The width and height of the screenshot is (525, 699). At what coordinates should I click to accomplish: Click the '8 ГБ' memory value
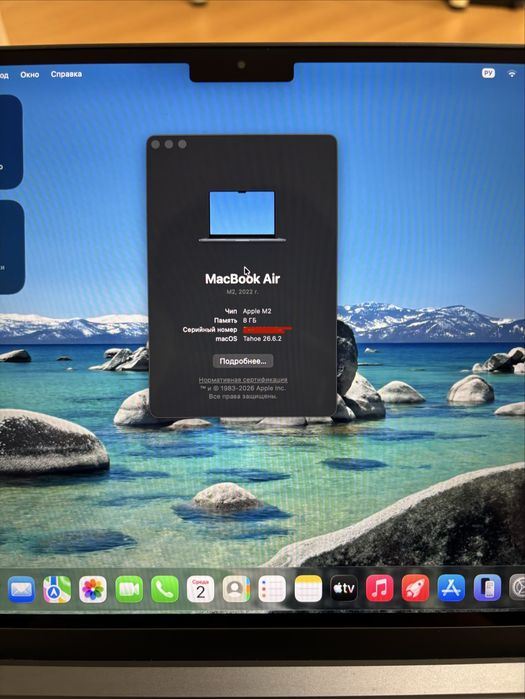click(250, 320)
